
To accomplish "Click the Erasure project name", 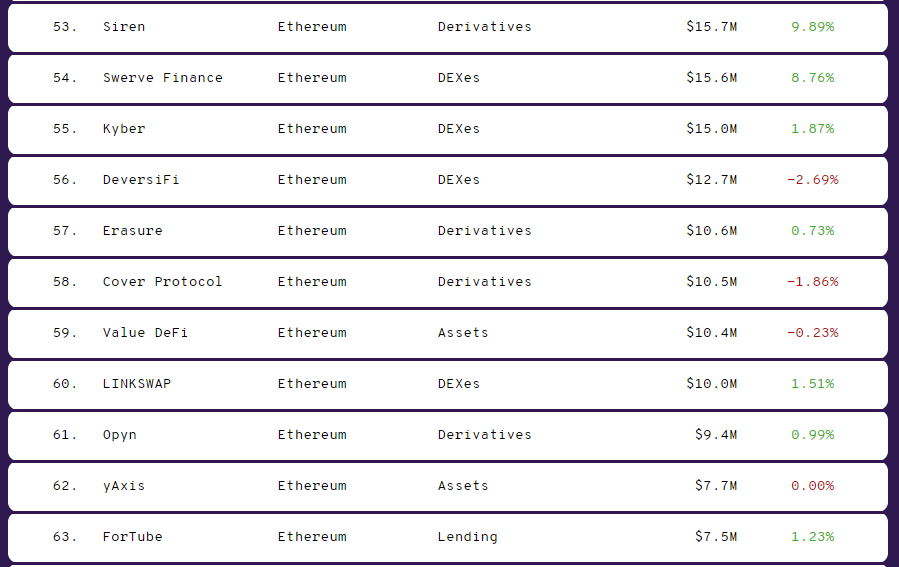I will point(132,231).
